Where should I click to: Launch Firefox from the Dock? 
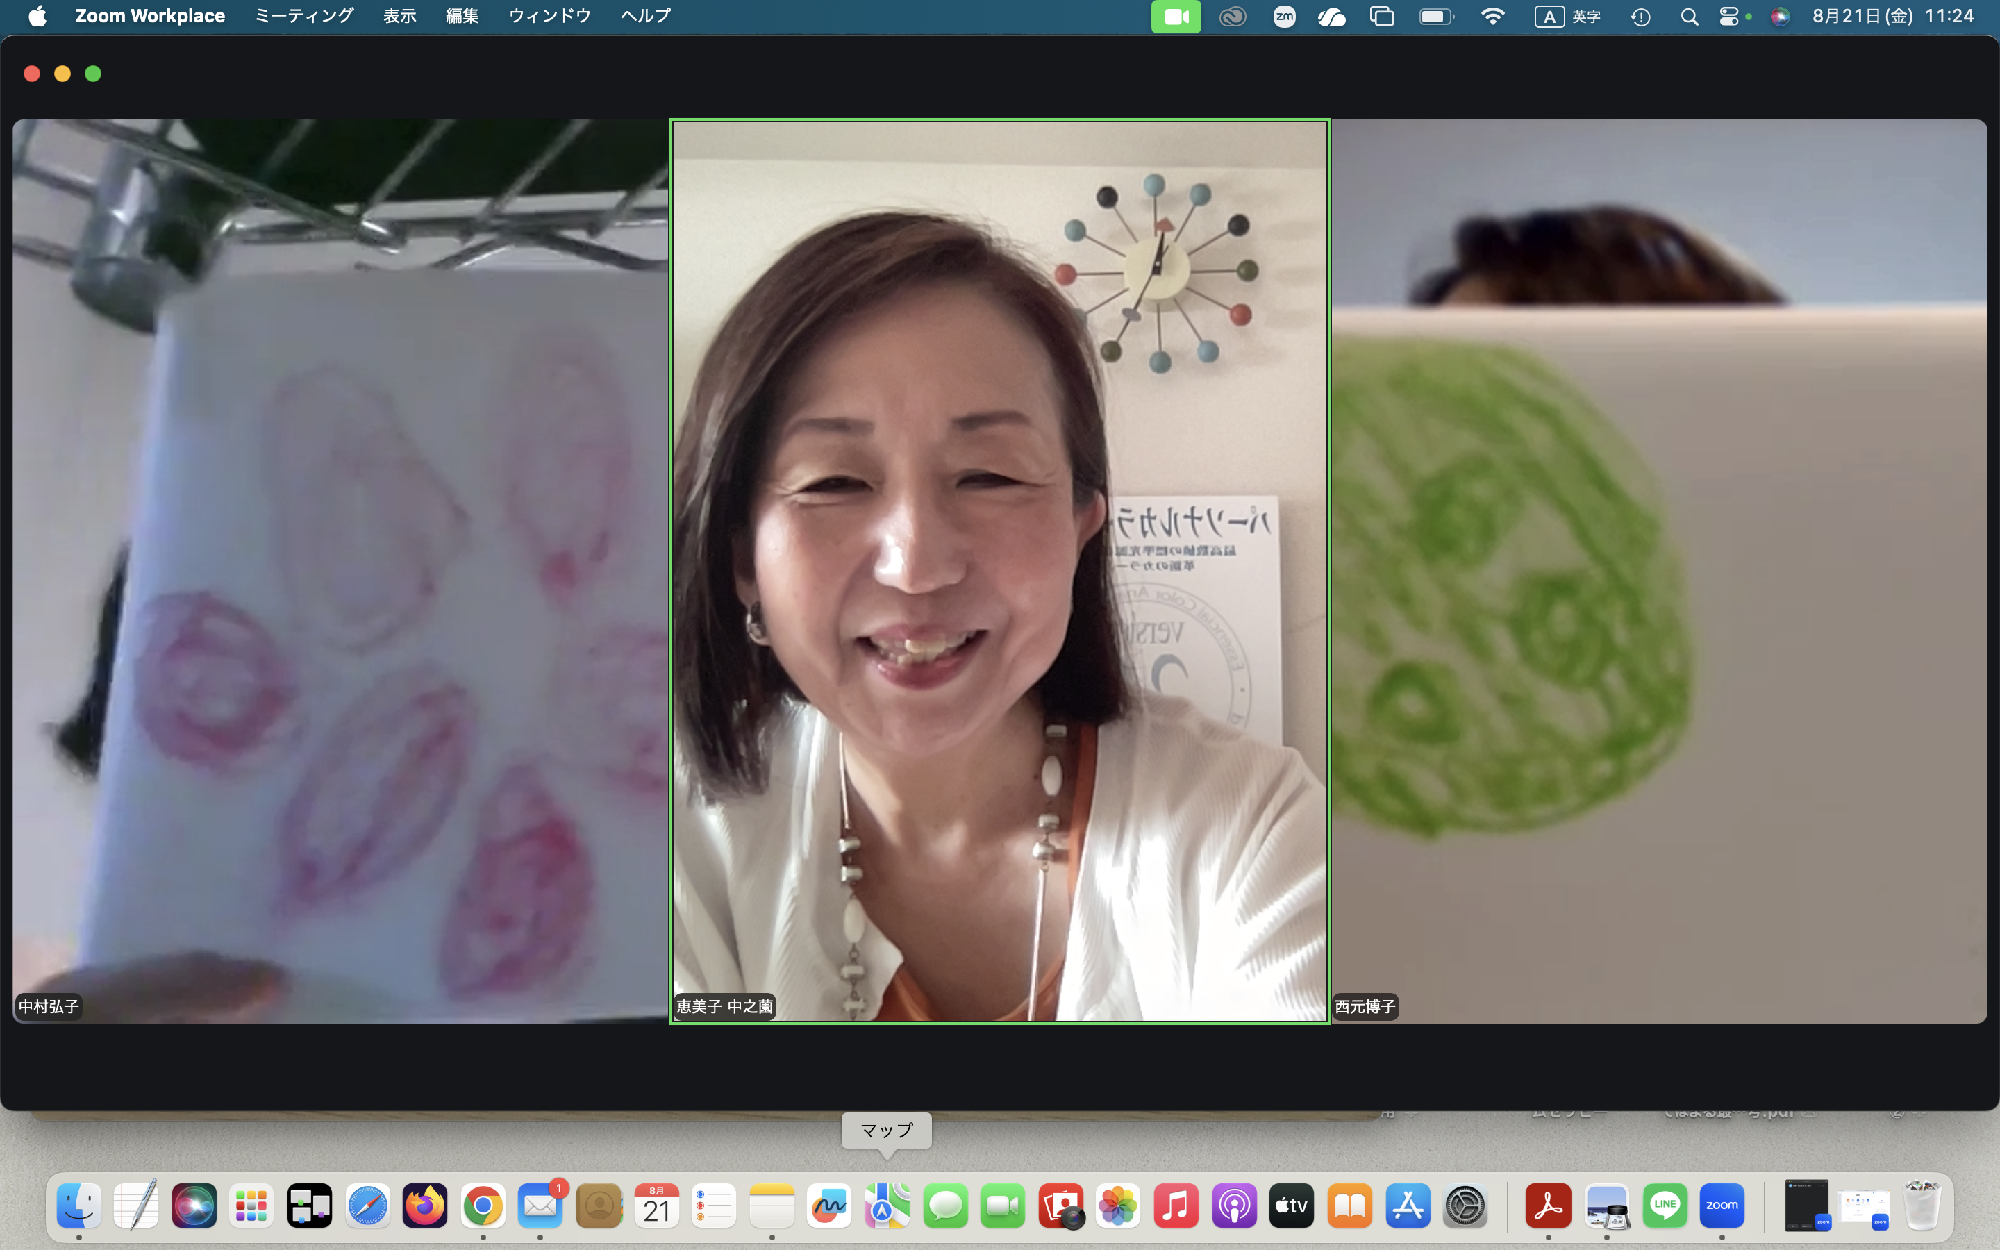point(425,1206)
